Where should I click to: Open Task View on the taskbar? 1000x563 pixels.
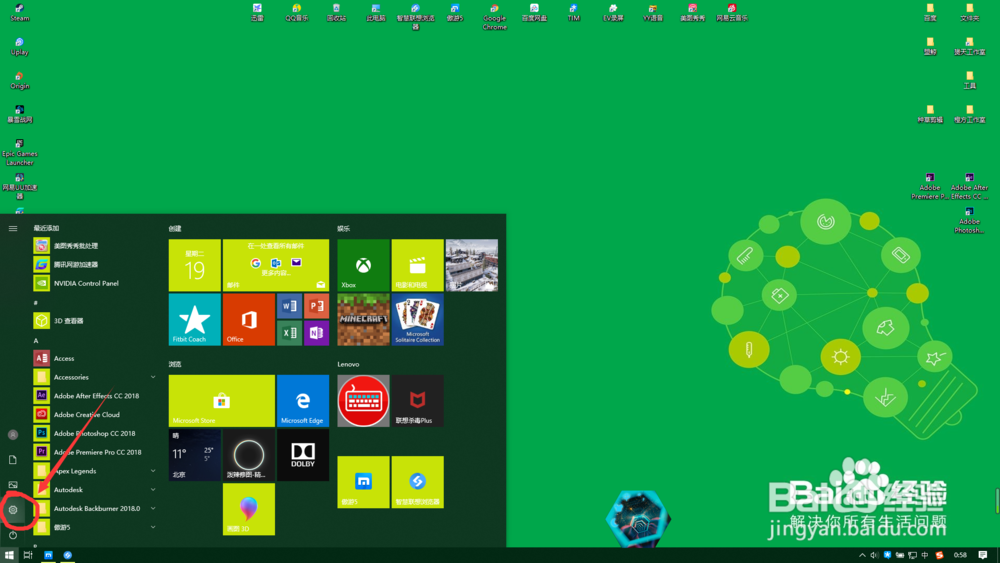click(x=28, y=555)
